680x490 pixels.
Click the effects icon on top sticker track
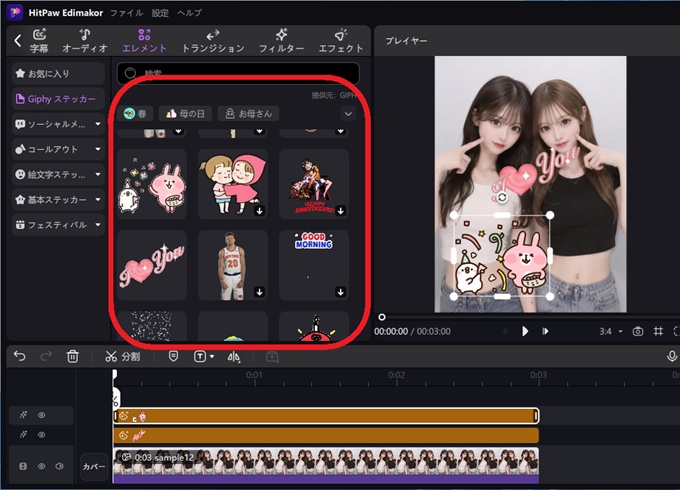pyautogui.click(x=23, y=415)
